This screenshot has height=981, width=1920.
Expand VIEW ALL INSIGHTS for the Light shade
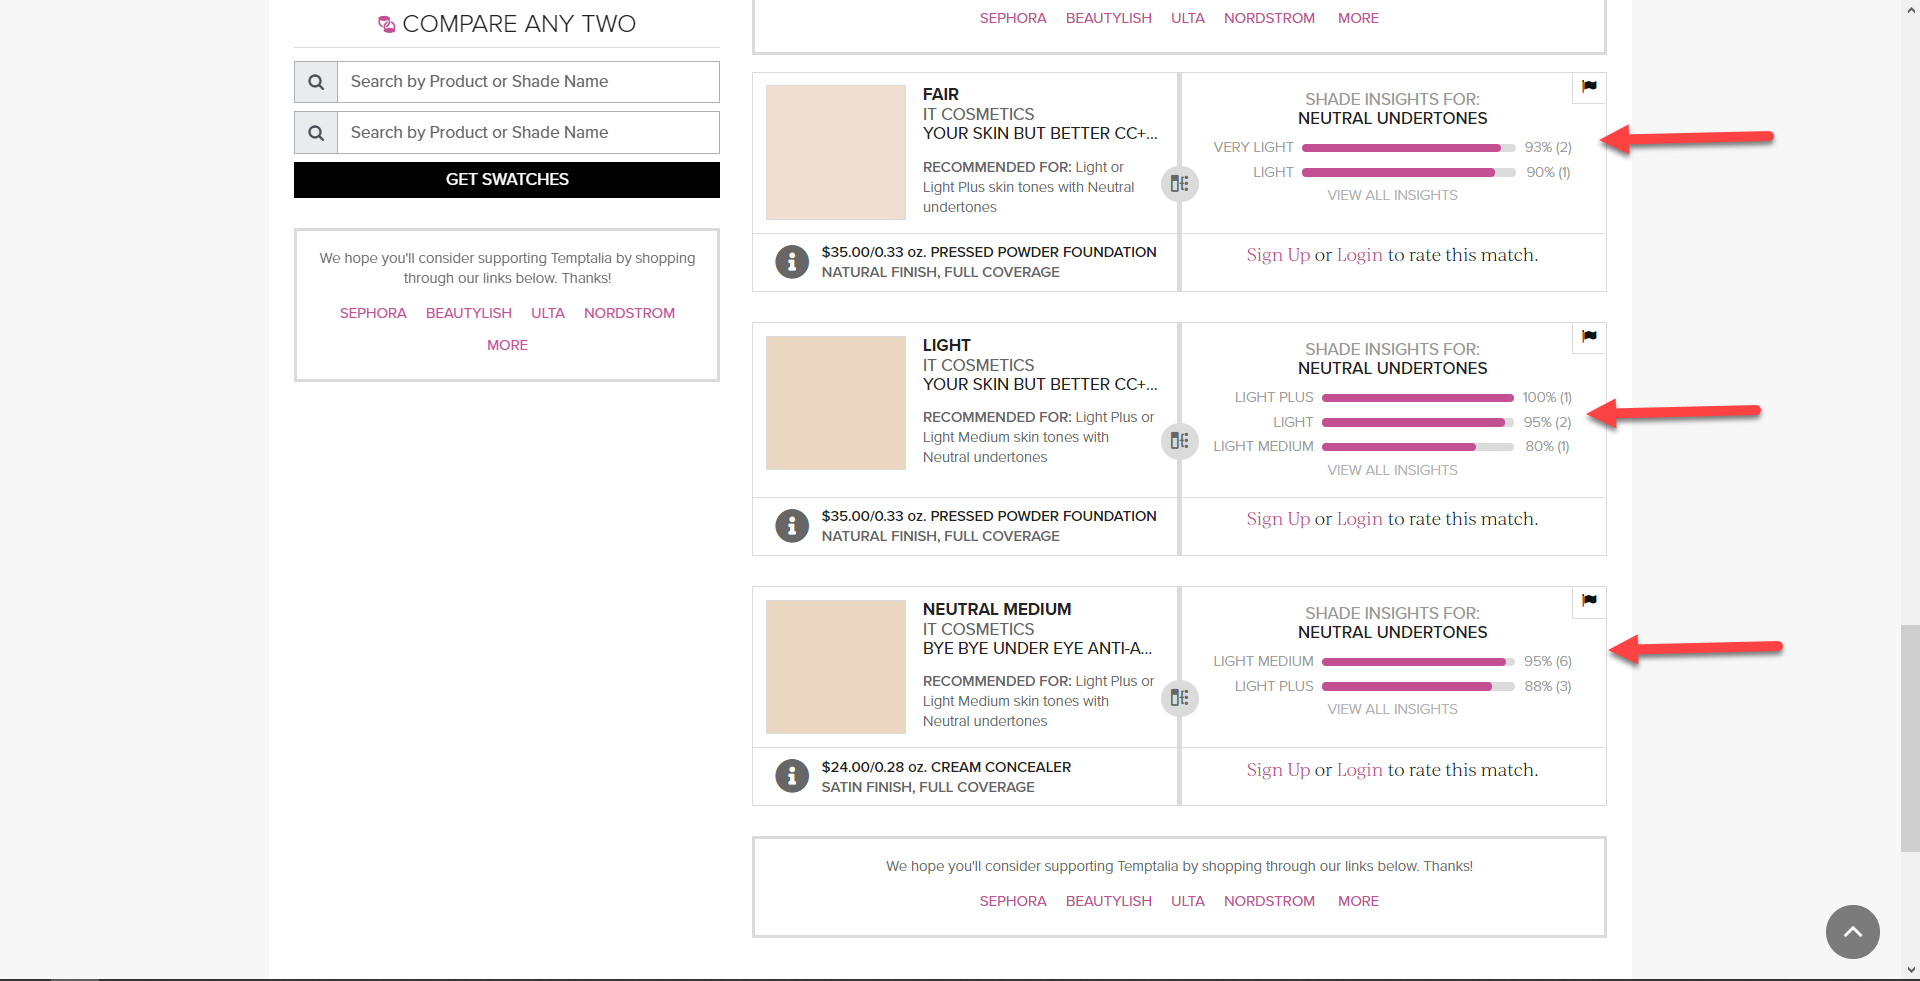click(1392, 470)
